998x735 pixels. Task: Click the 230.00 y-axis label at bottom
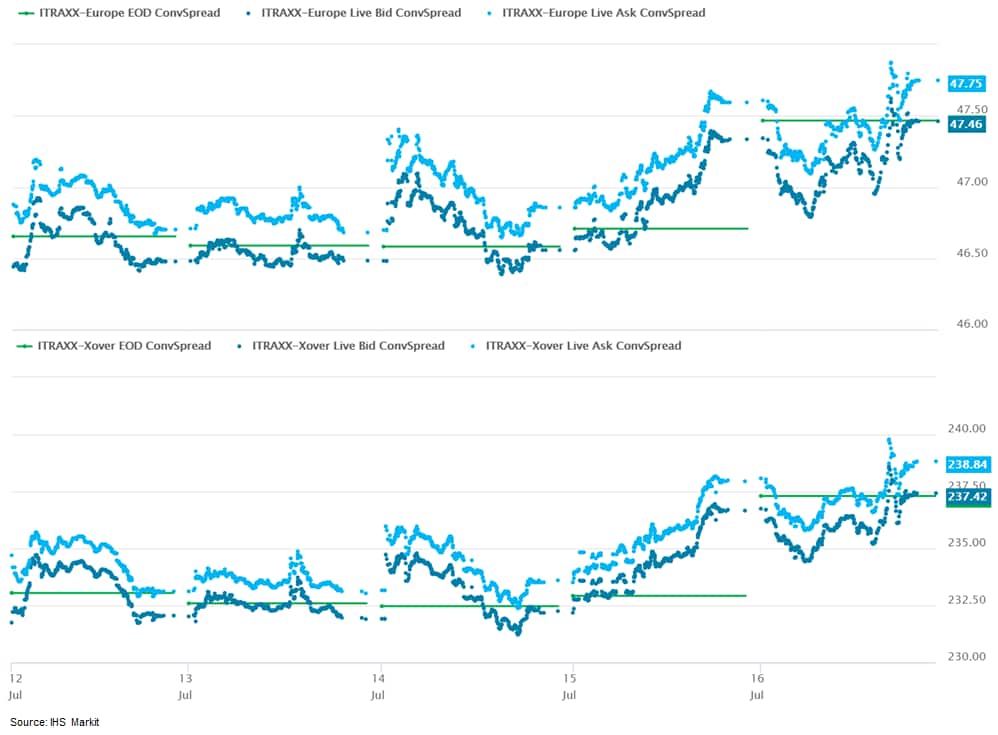click(966, 657)
